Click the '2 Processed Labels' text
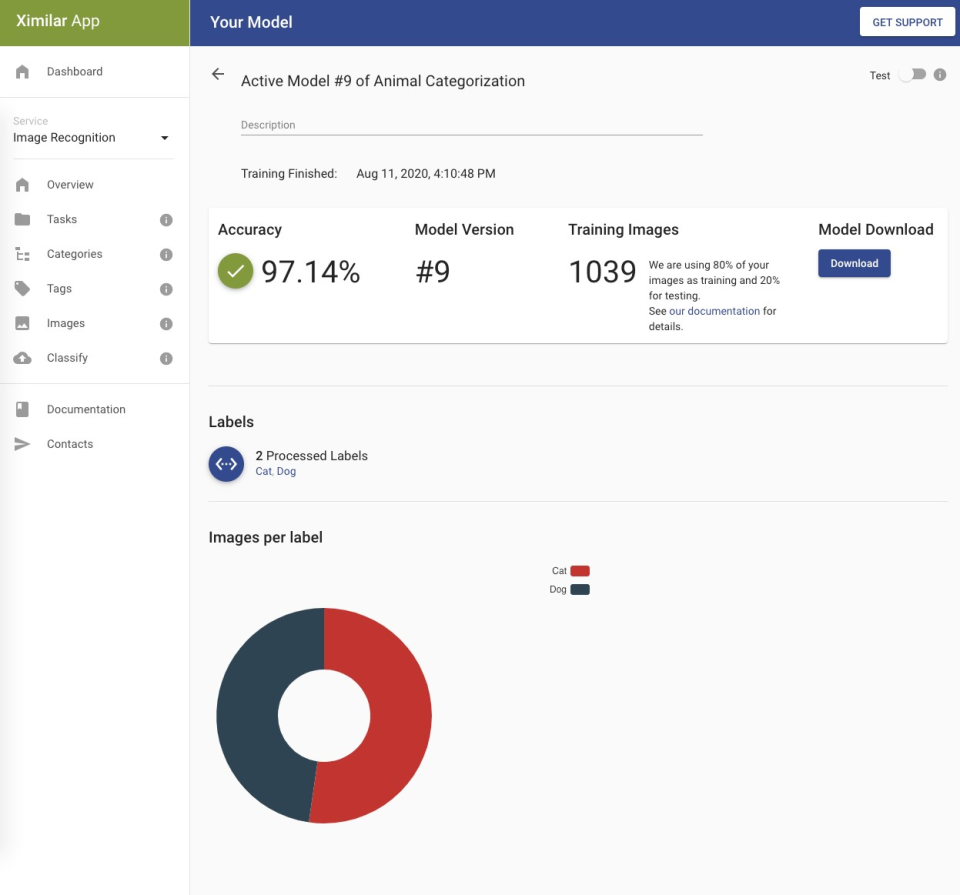This screenshot has height=895, width=960. point(312,456)
